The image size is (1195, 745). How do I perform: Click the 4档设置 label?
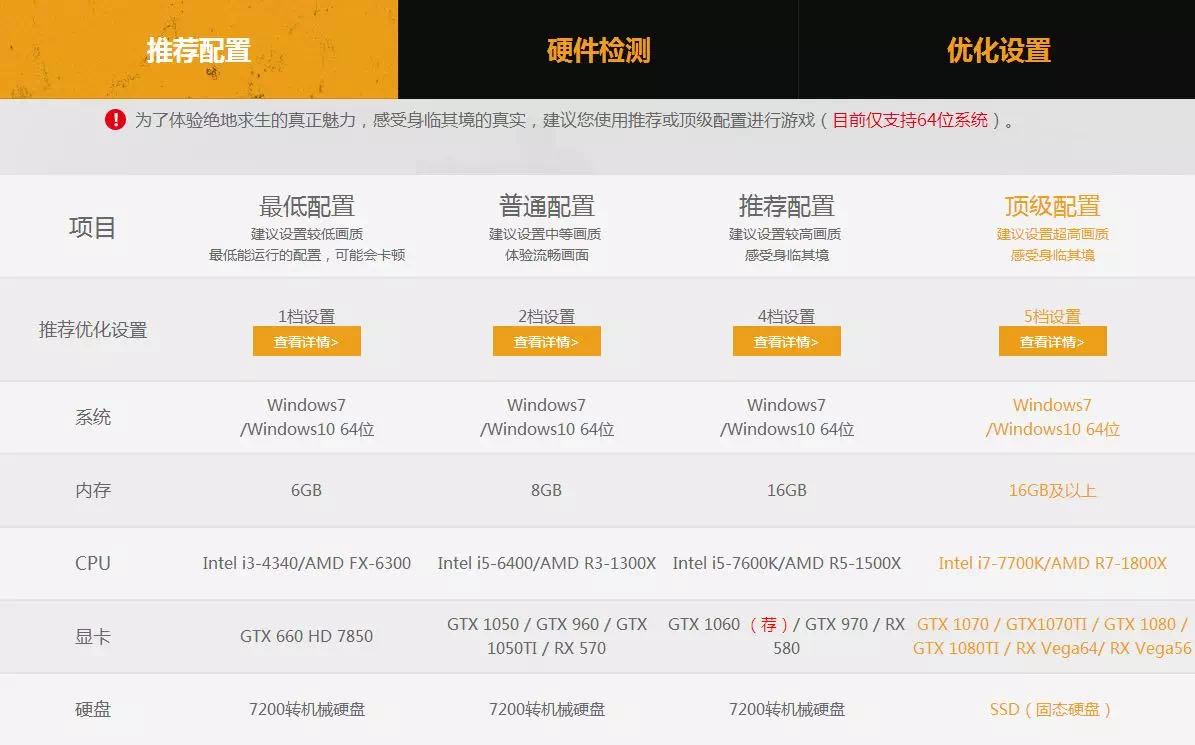(x=787, y=316)
